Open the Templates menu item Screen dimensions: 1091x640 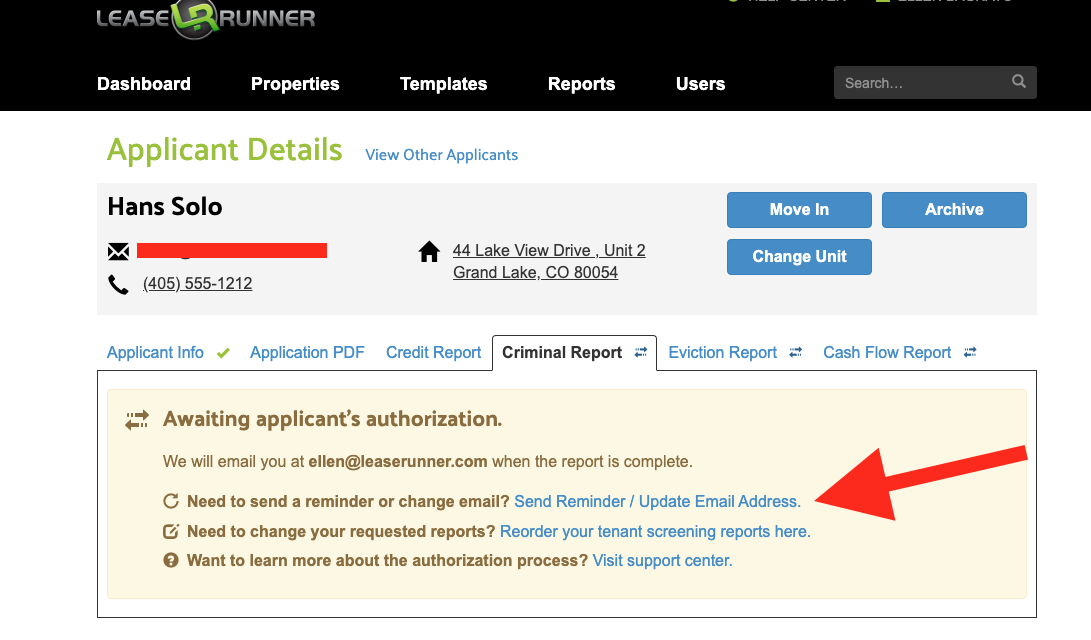pos(443,84)
